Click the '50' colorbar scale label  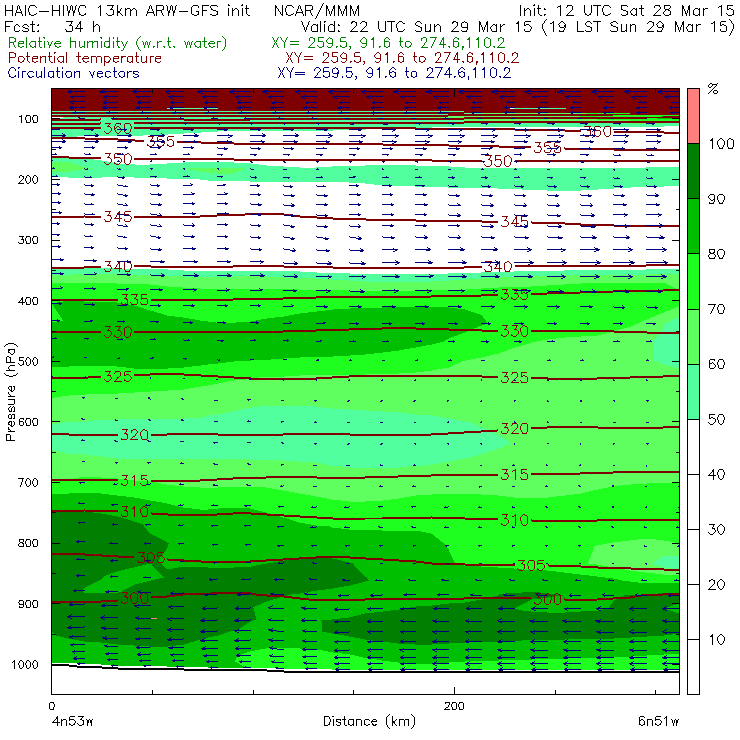click(717, 420)
